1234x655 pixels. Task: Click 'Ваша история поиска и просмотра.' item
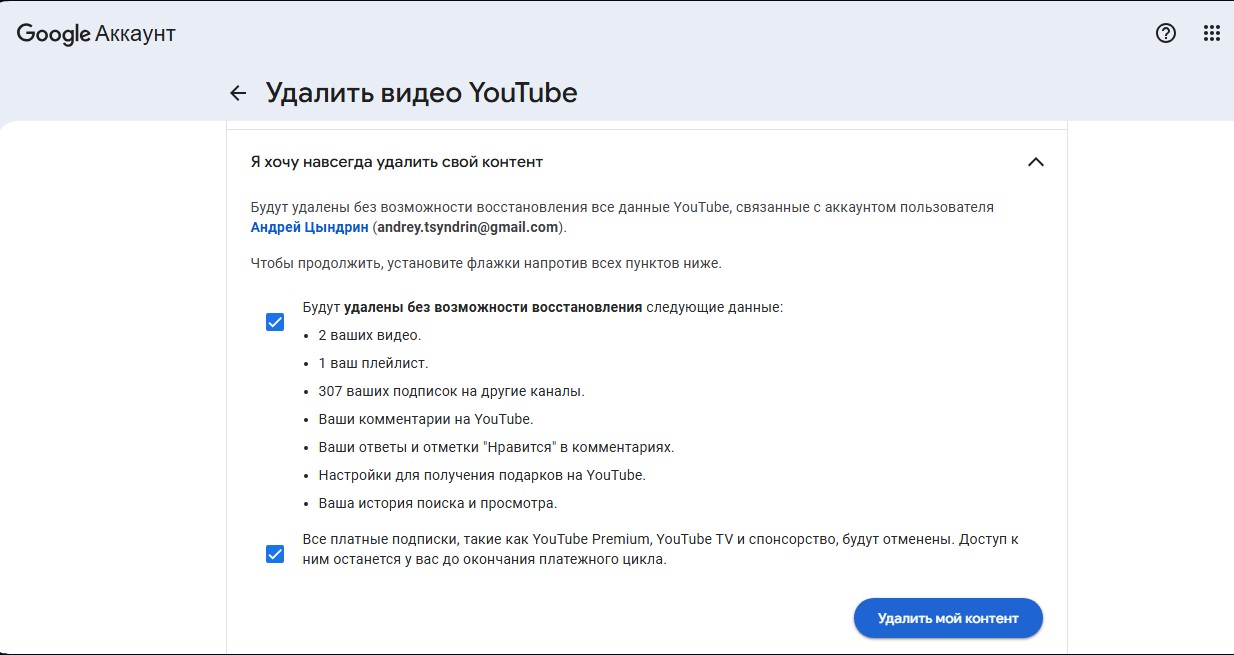[438, 503]
